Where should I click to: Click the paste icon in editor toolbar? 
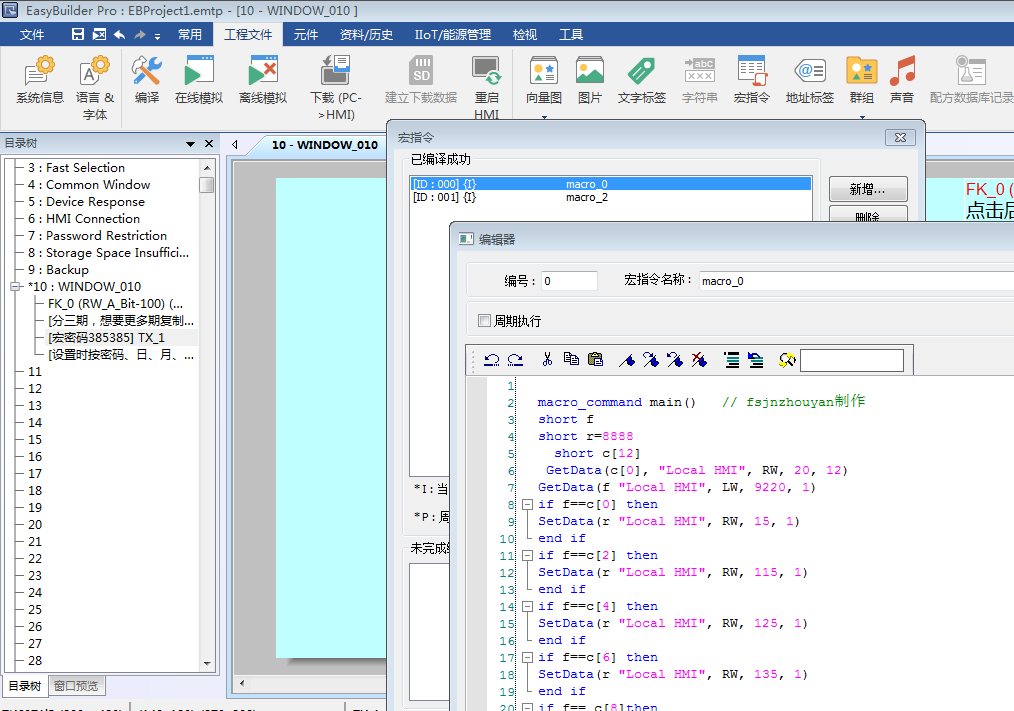596,360
